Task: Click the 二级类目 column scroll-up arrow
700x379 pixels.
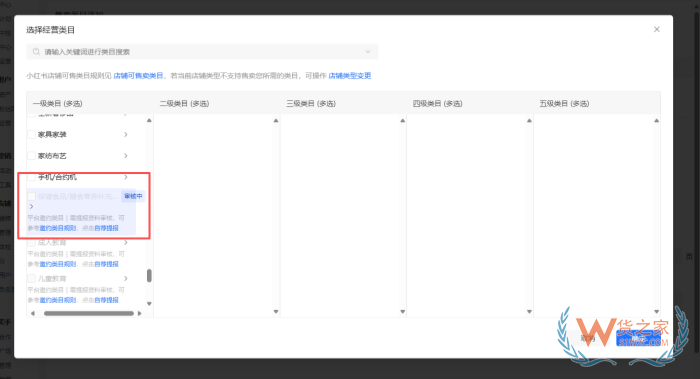Action: click(276, 121)
